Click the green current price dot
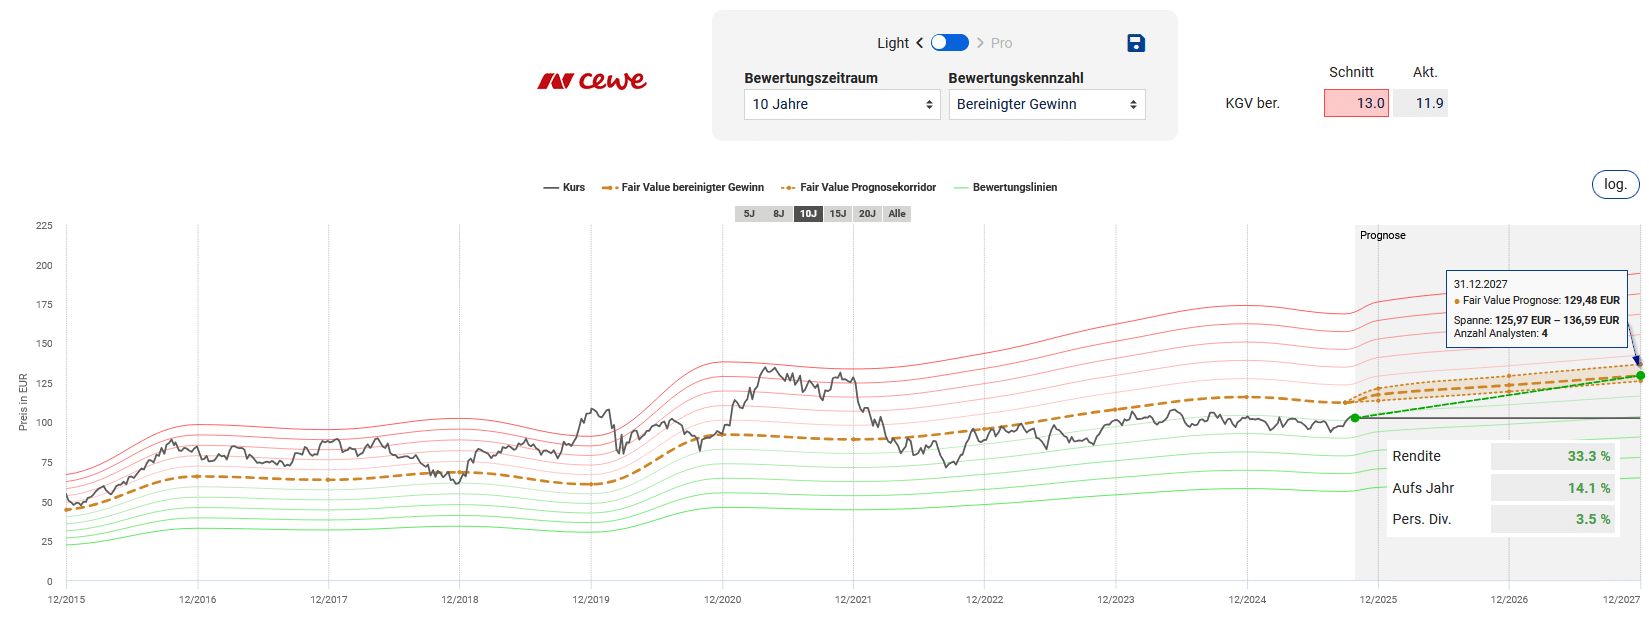This screenshot has height=623, width=1649. pyautogui.click(x=1355, y=418)
